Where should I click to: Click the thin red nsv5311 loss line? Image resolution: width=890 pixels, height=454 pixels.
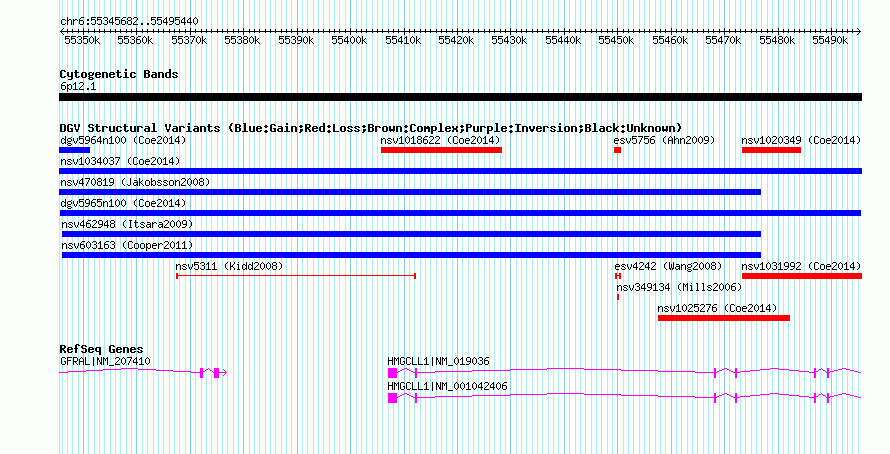[296, 276]
